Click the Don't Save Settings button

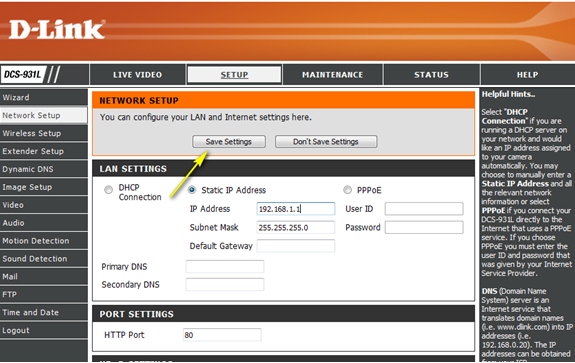(326, 142)
